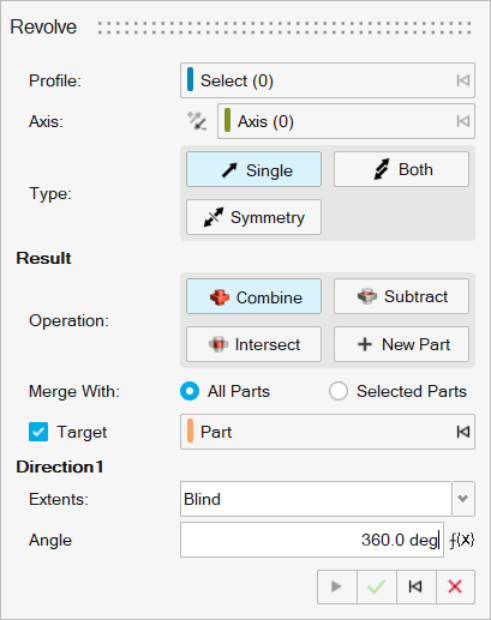The width and height of the screenshot is (491, 620).
Task: Select the Both revolve type
Action: pos(401,169)
